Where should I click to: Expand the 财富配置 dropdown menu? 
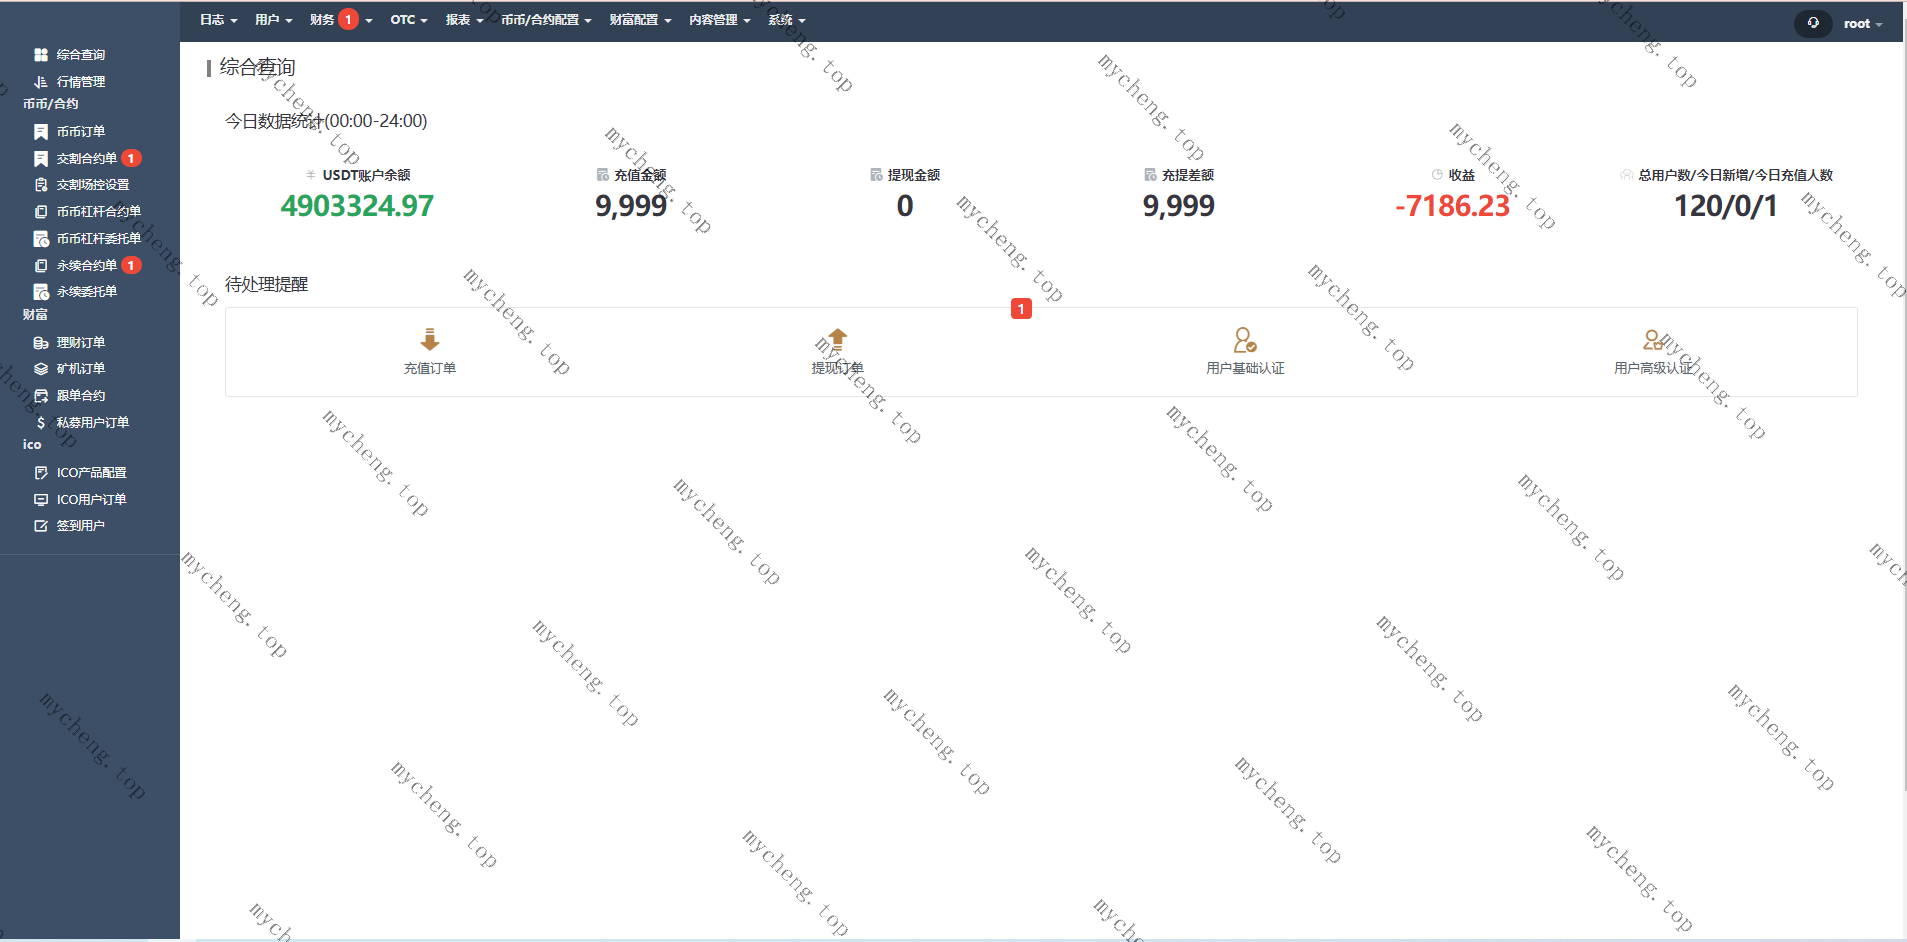pyautogui.click(x=640, y=20)
